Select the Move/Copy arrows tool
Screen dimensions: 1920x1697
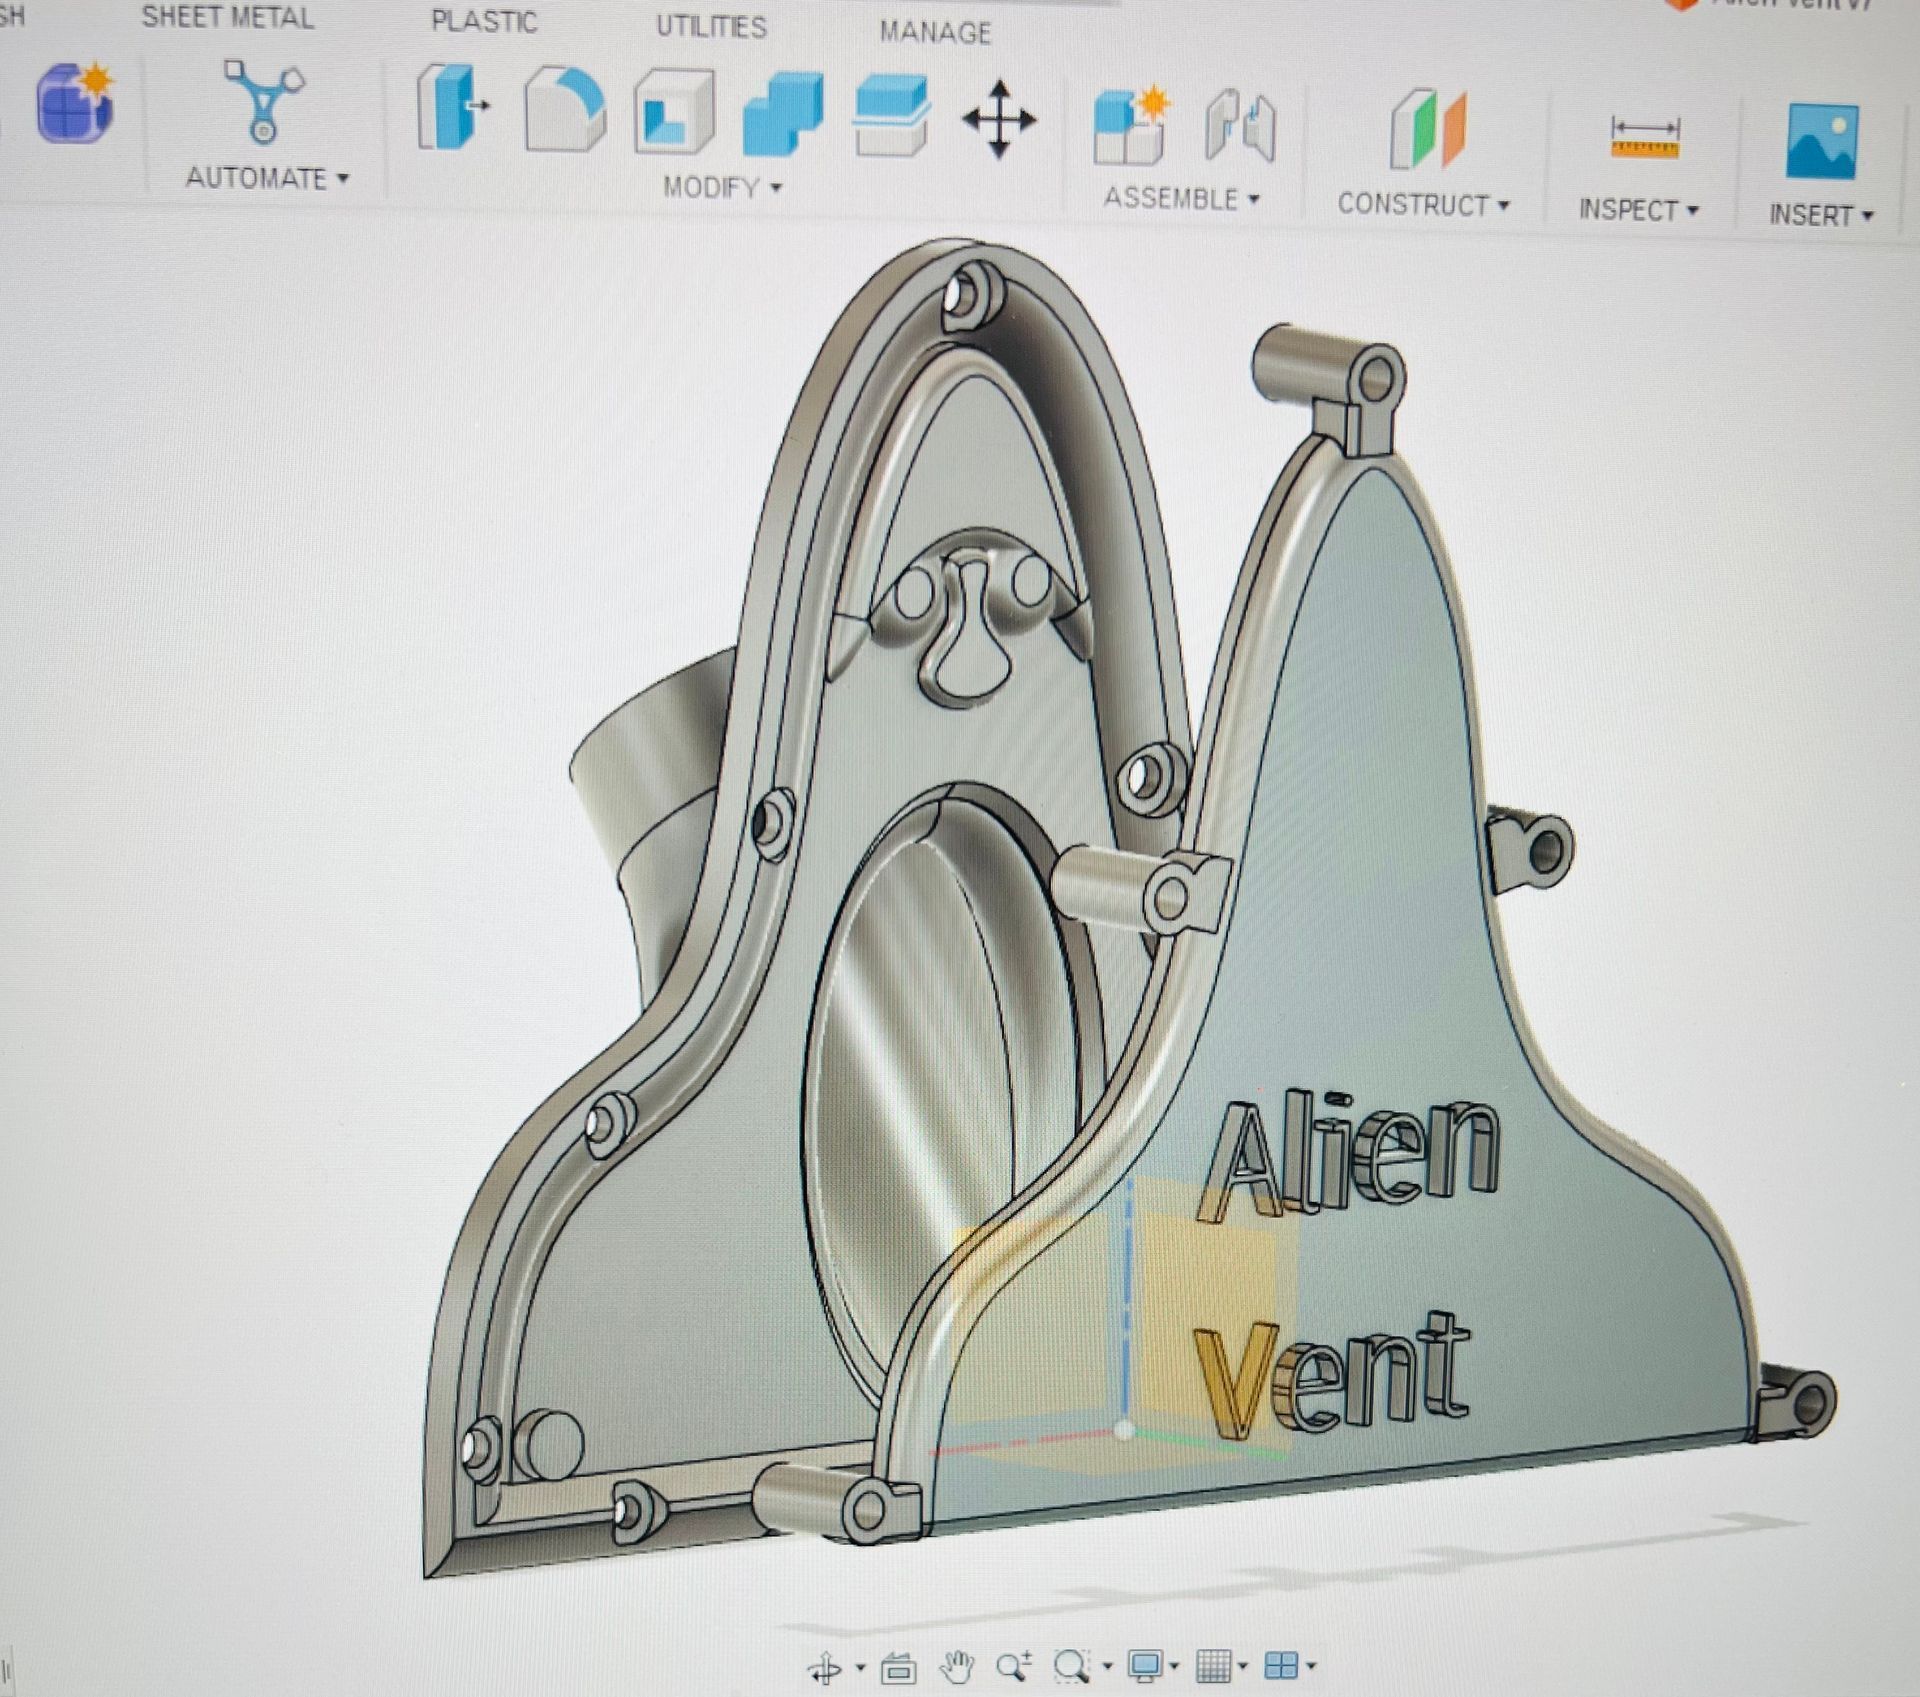[x=999, y=120]
